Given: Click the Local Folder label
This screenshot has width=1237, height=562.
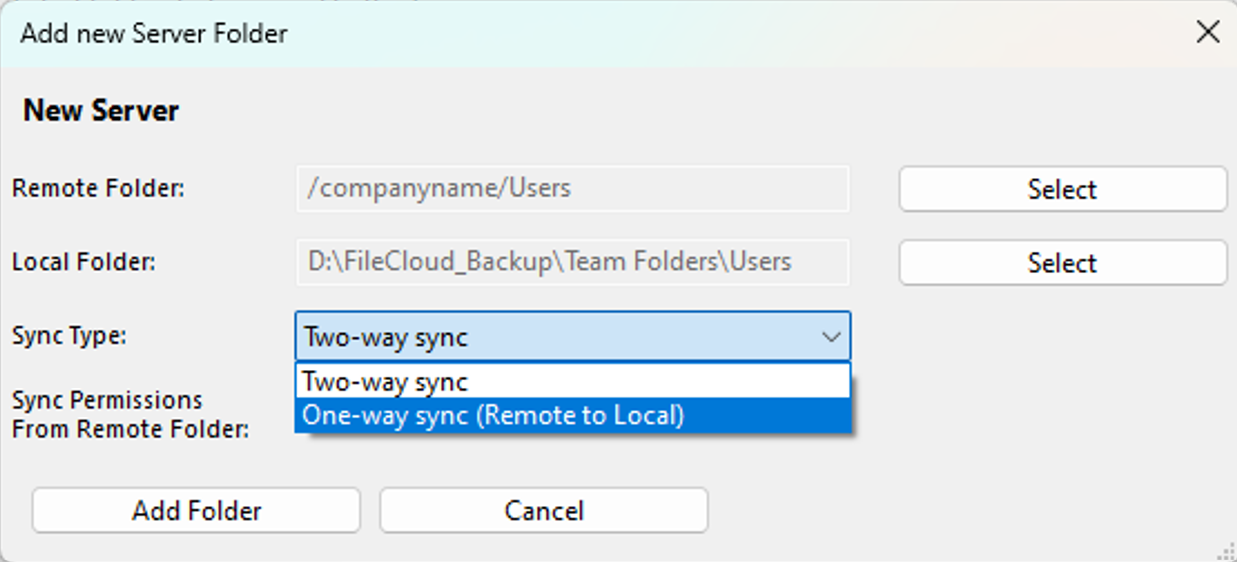Looking at the screenshot, I should pyautogui.click(x=84, y=262).
